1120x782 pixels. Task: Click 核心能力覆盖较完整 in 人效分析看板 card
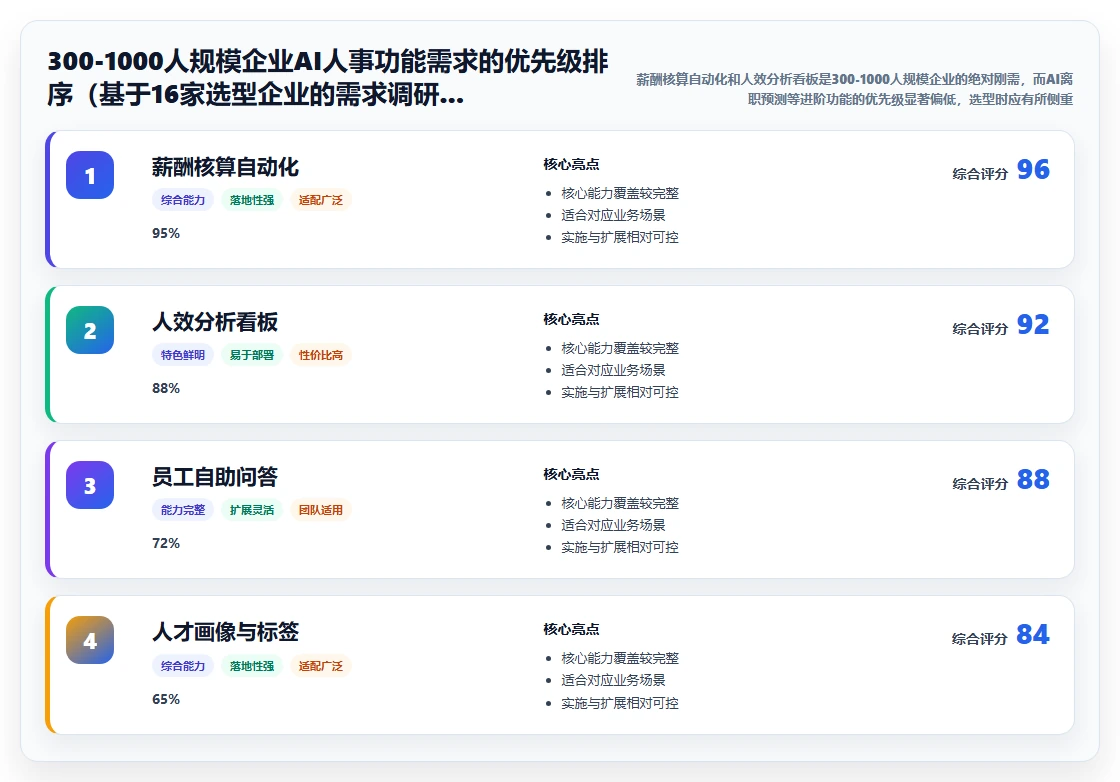tap(620, 349)
